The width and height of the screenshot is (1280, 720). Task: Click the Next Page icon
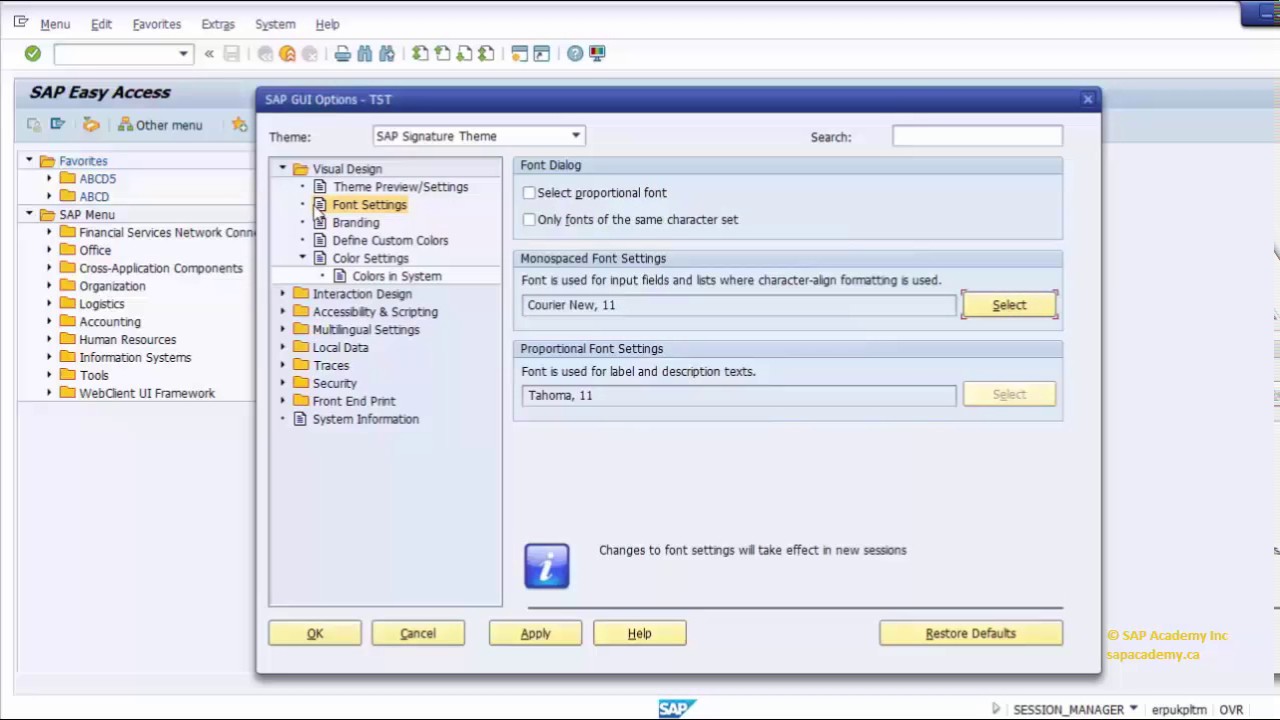(x=464, y=54)
